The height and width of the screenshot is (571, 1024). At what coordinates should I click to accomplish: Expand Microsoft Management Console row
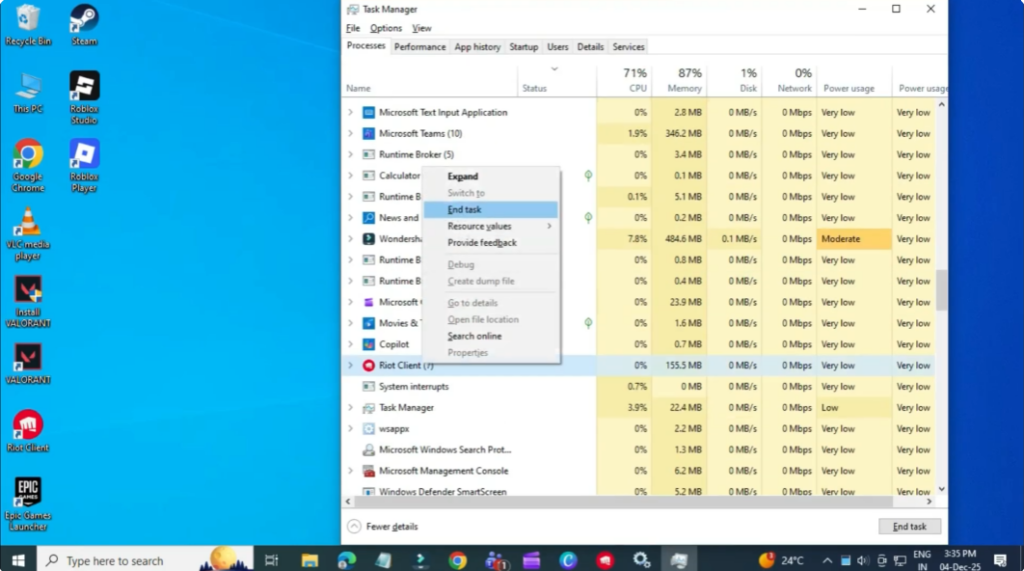(x=350, y=471)
